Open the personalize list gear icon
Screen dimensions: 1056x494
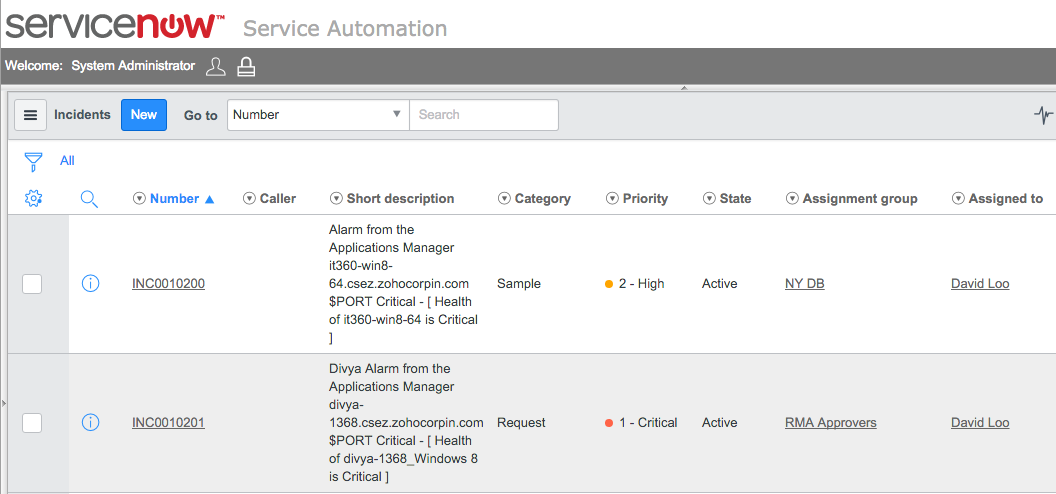pyautogui.click(x=33, y=199)
